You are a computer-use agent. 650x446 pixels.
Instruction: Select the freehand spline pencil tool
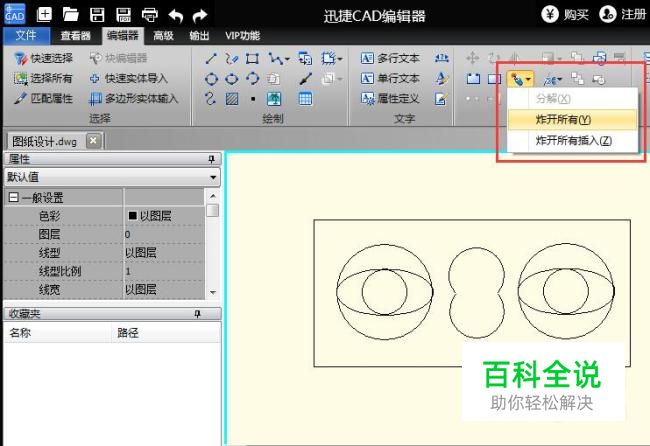pos(232,58)
